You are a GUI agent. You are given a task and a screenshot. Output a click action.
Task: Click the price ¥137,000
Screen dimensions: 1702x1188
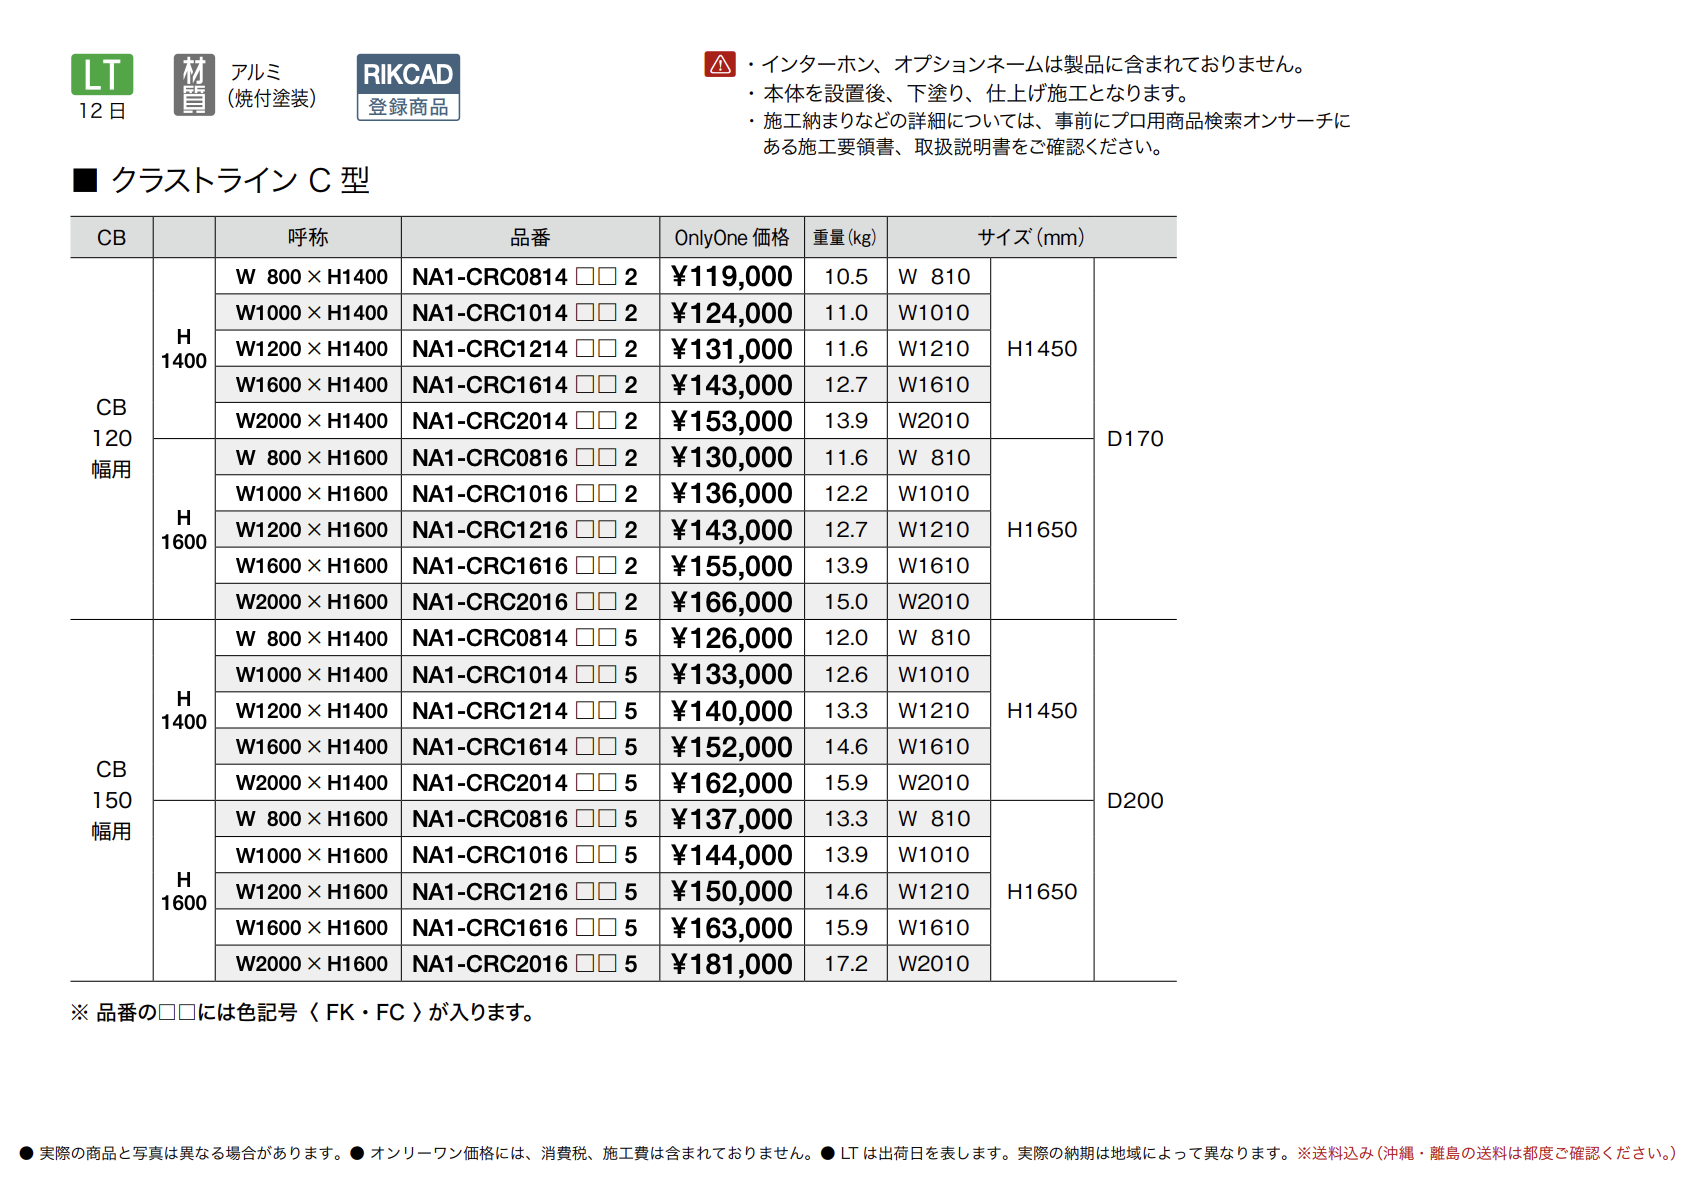point(732,819)
